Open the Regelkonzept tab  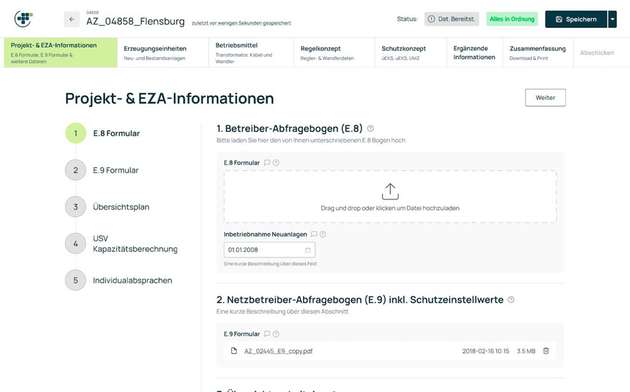point(334,53)
